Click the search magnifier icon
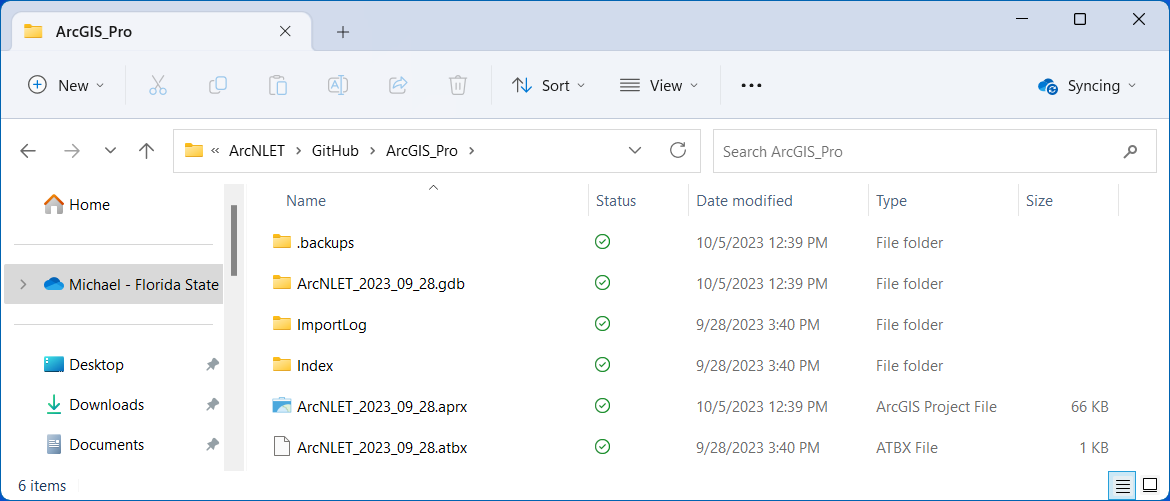 (1130, 151)
